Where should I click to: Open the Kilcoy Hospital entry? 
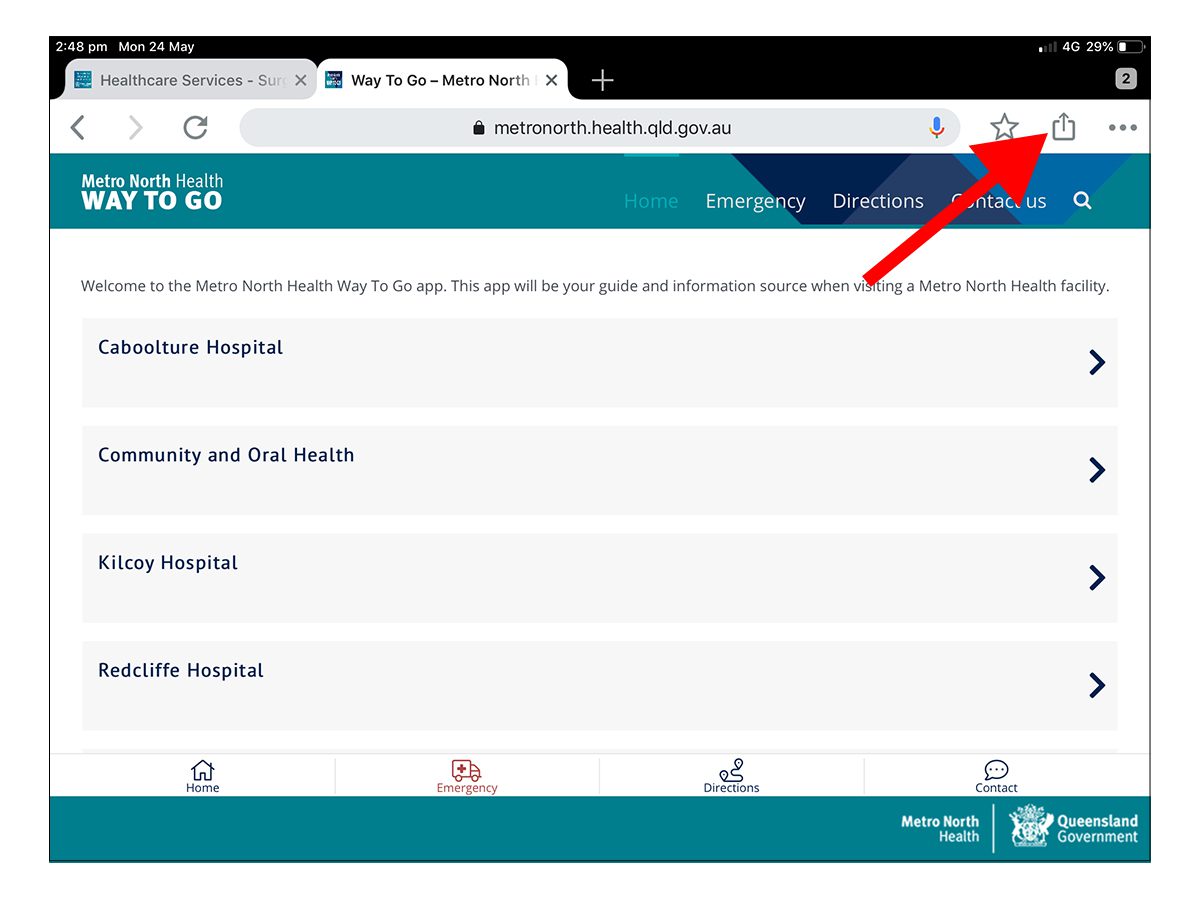[x=600, y=578]
